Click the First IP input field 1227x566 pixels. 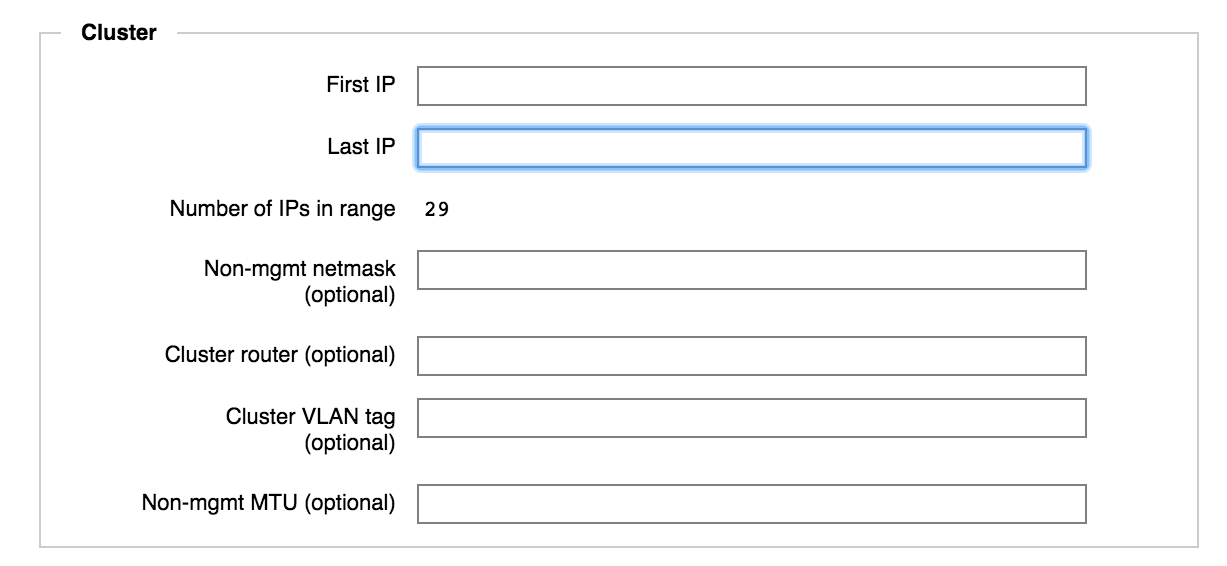[x=751, y=86]
